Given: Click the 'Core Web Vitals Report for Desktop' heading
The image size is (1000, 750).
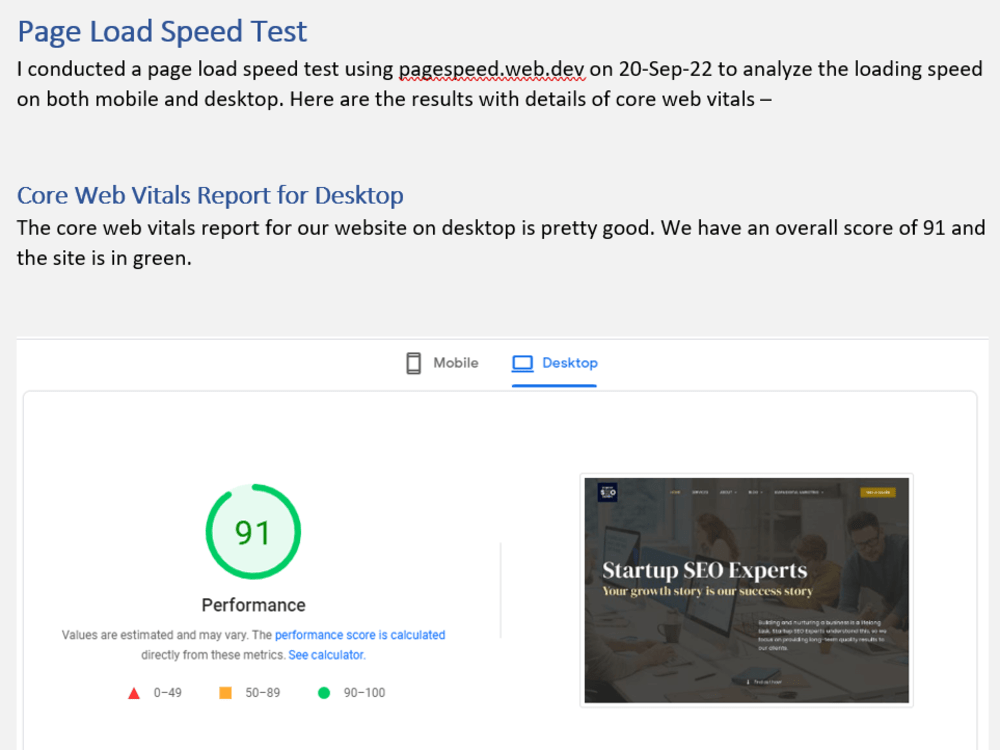Looking at the screenshot, I should point(210,195).
